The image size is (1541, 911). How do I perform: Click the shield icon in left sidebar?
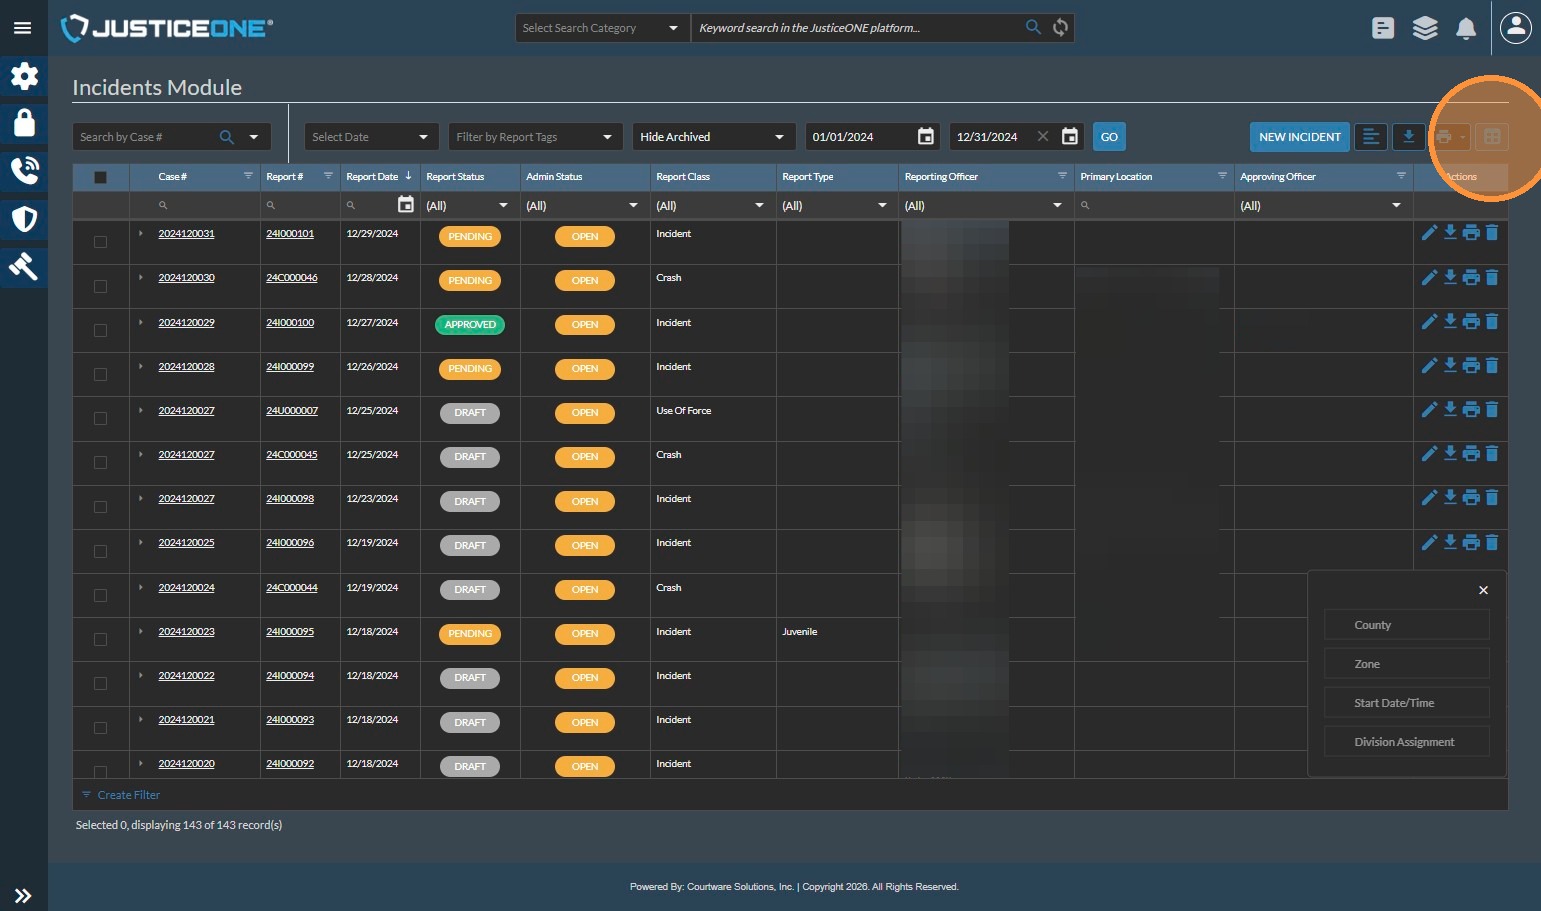coord(24,219)
